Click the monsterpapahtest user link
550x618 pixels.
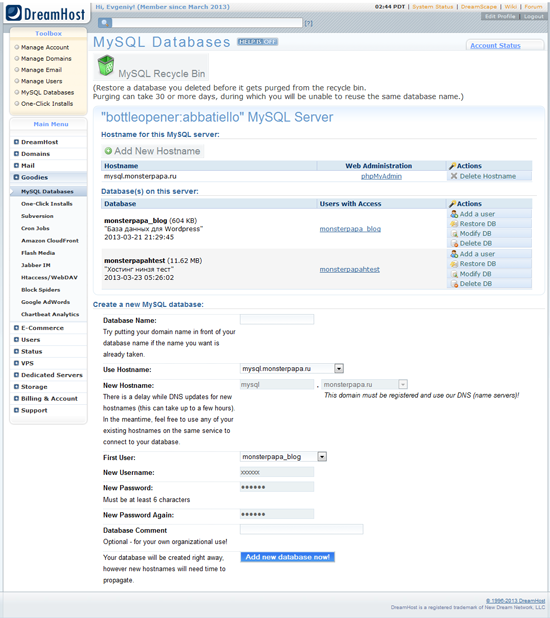tap(350, 269)
